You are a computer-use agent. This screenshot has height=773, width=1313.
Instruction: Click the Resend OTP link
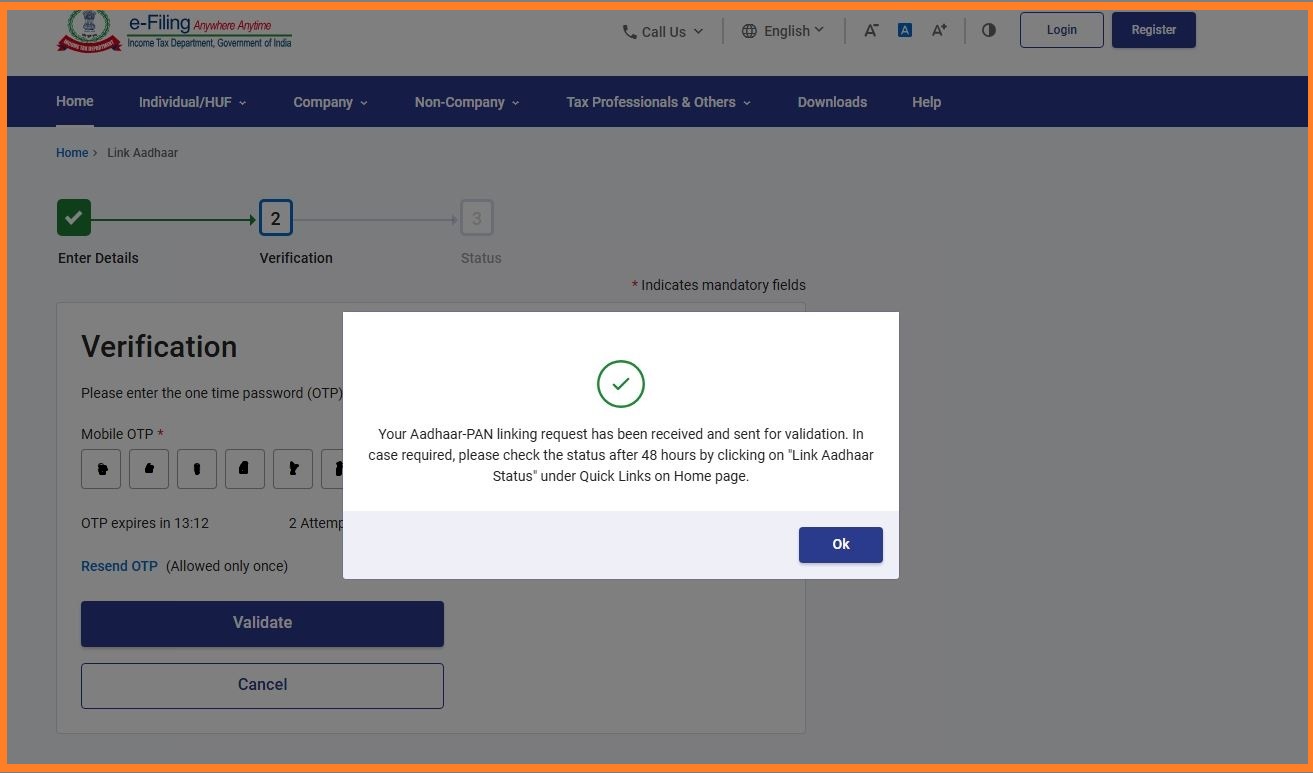119,566
